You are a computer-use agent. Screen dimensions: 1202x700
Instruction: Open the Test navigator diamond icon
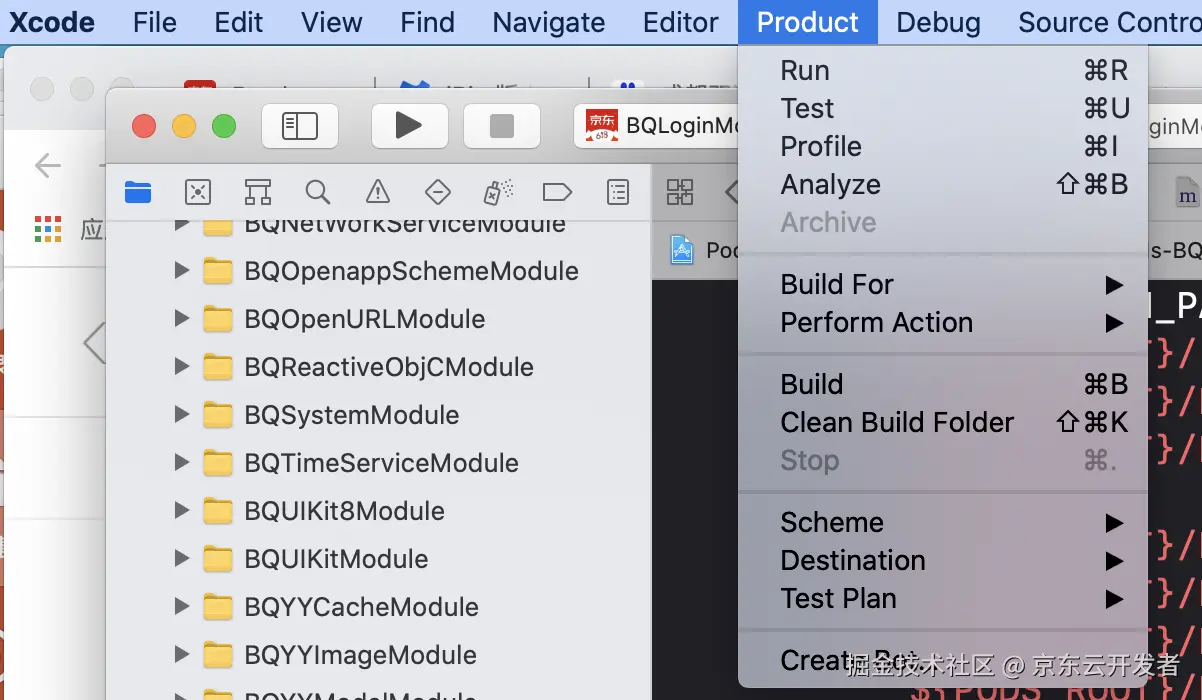(x=438, y=192)
